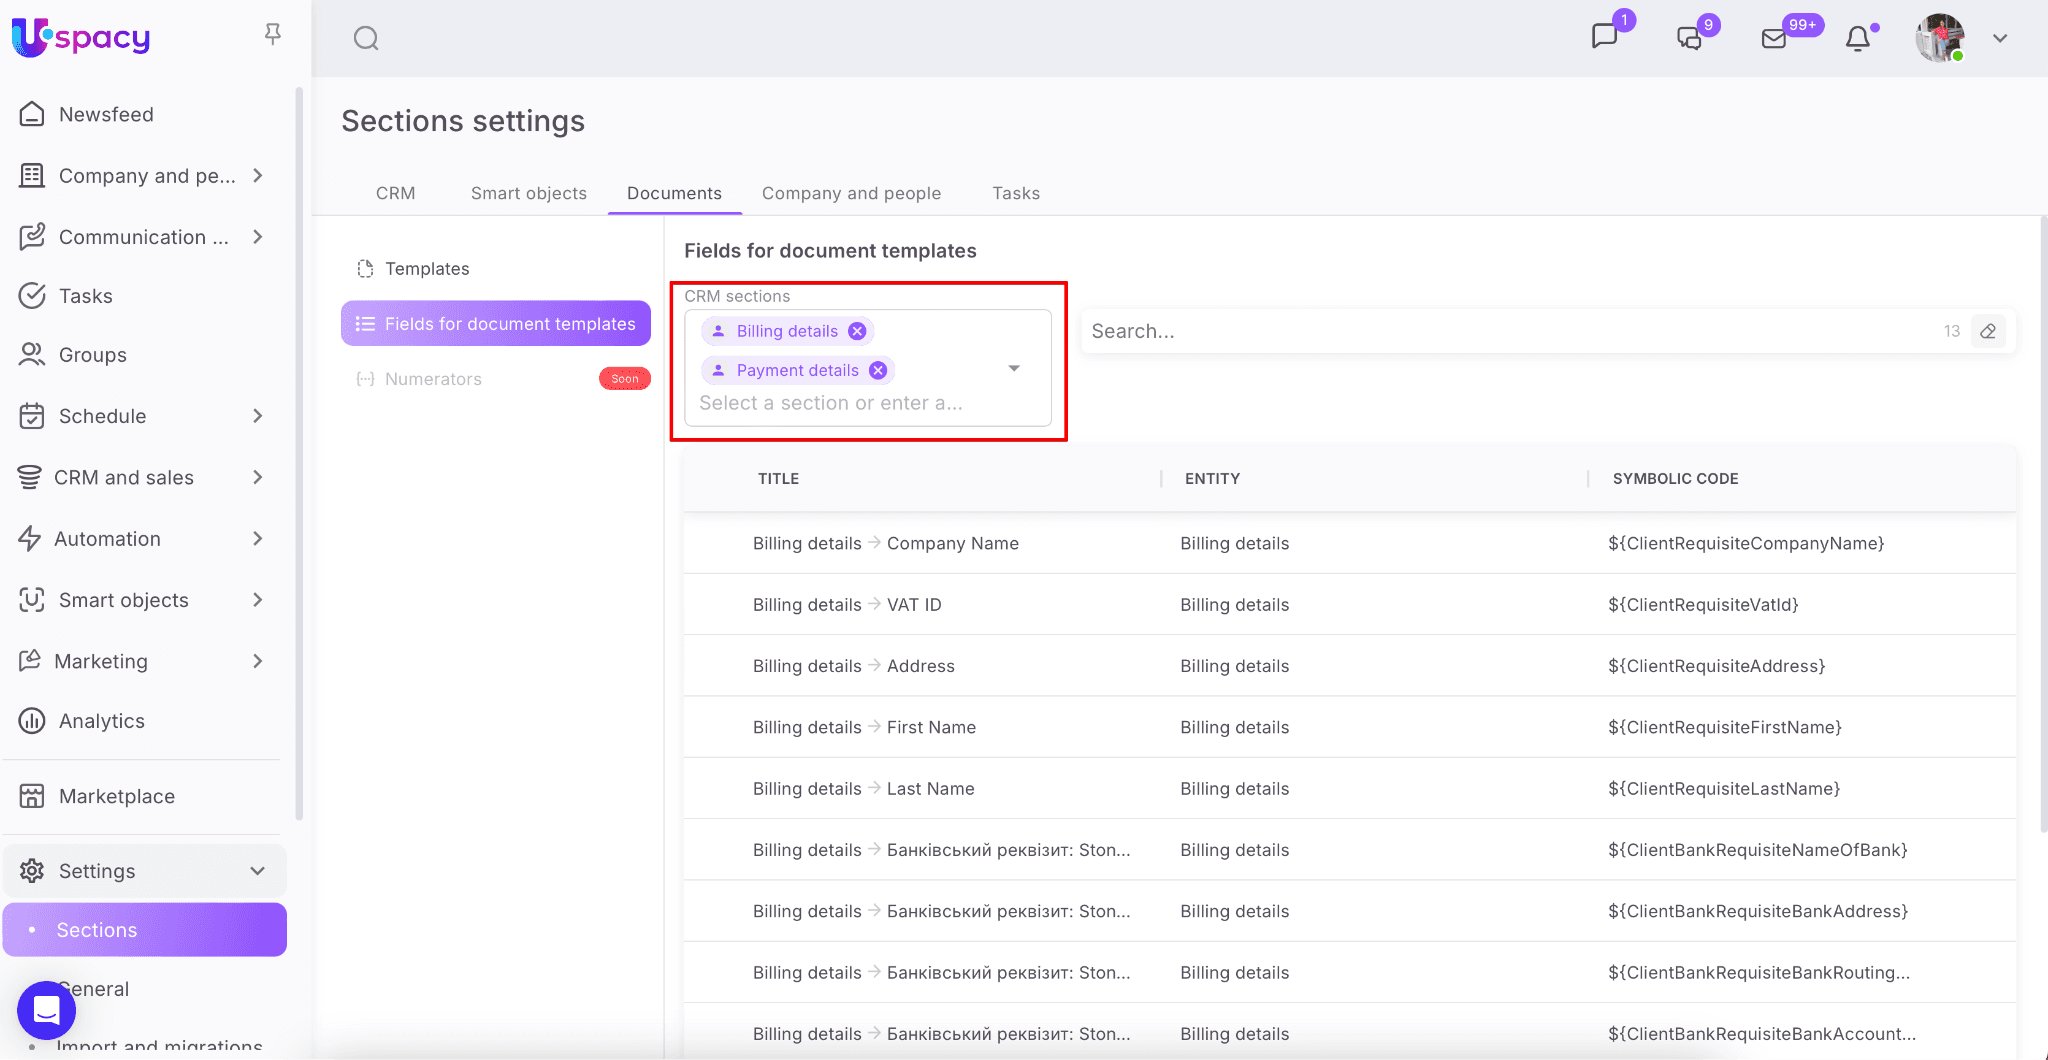This screenshot has height=1060, width=2048.
Task: Open the user profile dropdown arrow
Action: [x=2000, y=39]
